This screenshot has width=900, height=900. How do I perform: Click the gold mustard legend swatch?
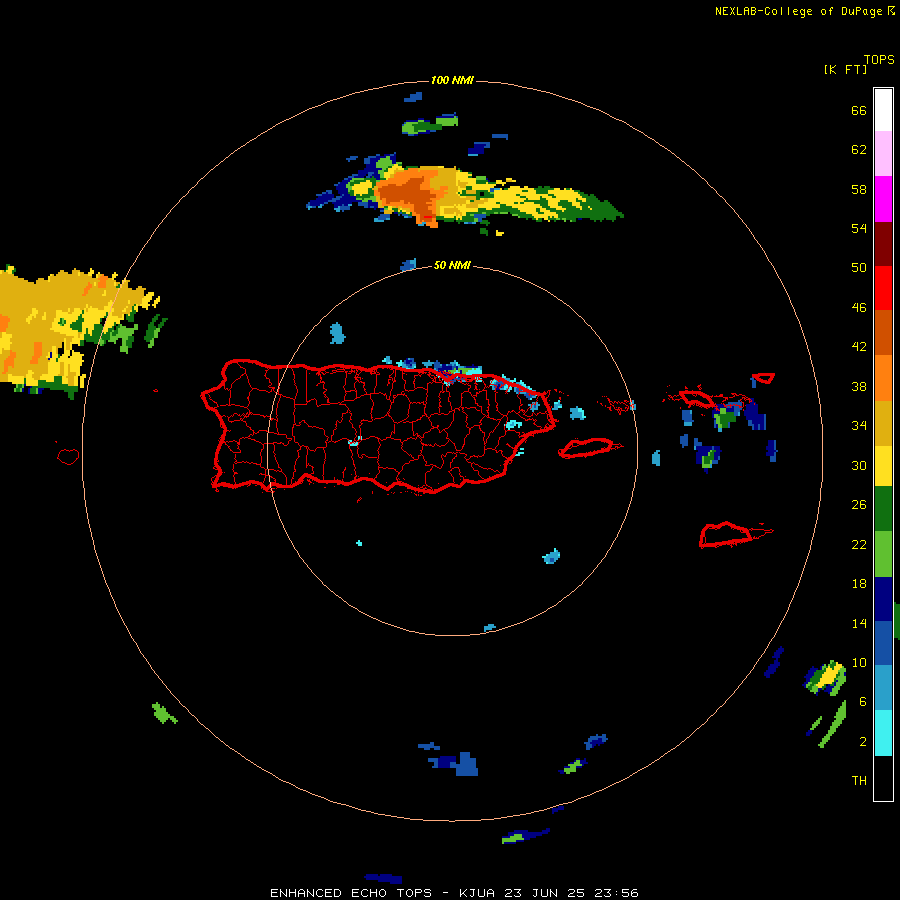tap(883, 423)
